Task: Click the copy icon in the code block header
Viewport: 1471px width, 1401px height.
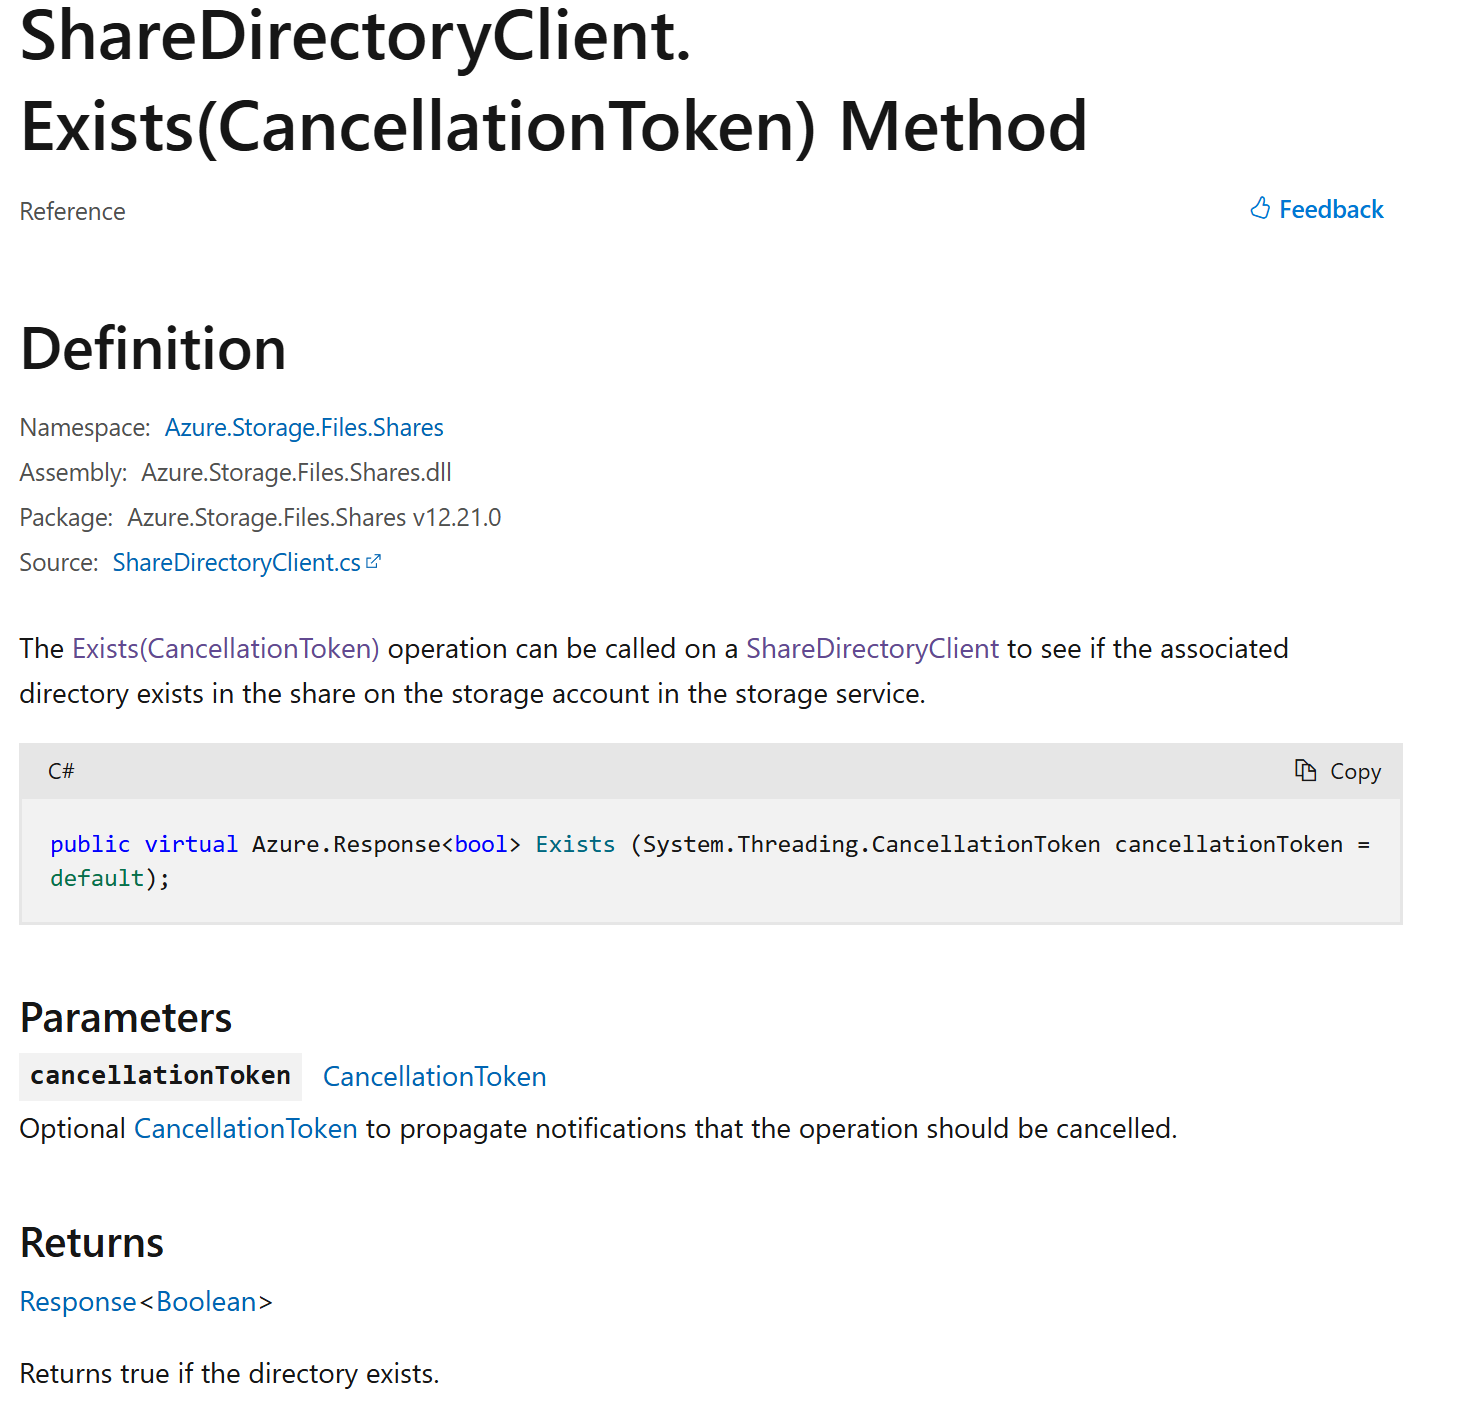Action: pos(1305,770)
